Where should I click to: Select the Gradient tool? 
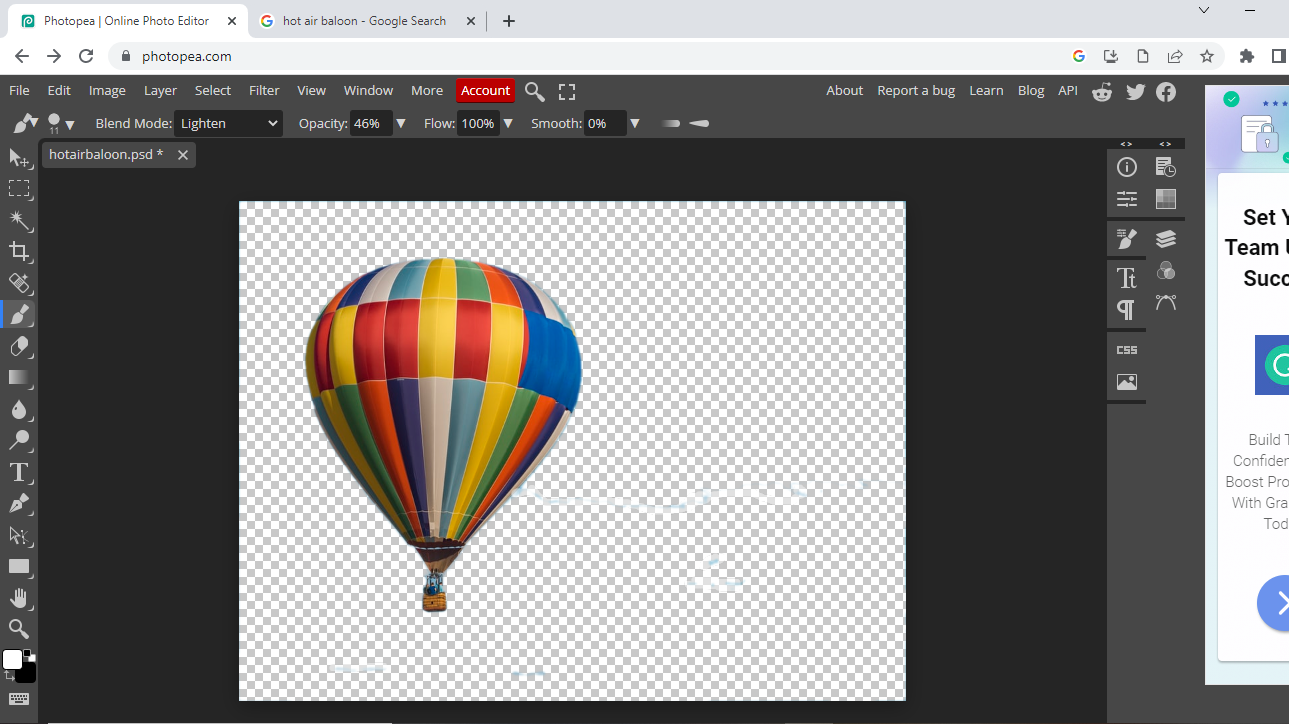click(x=19, y=377)
